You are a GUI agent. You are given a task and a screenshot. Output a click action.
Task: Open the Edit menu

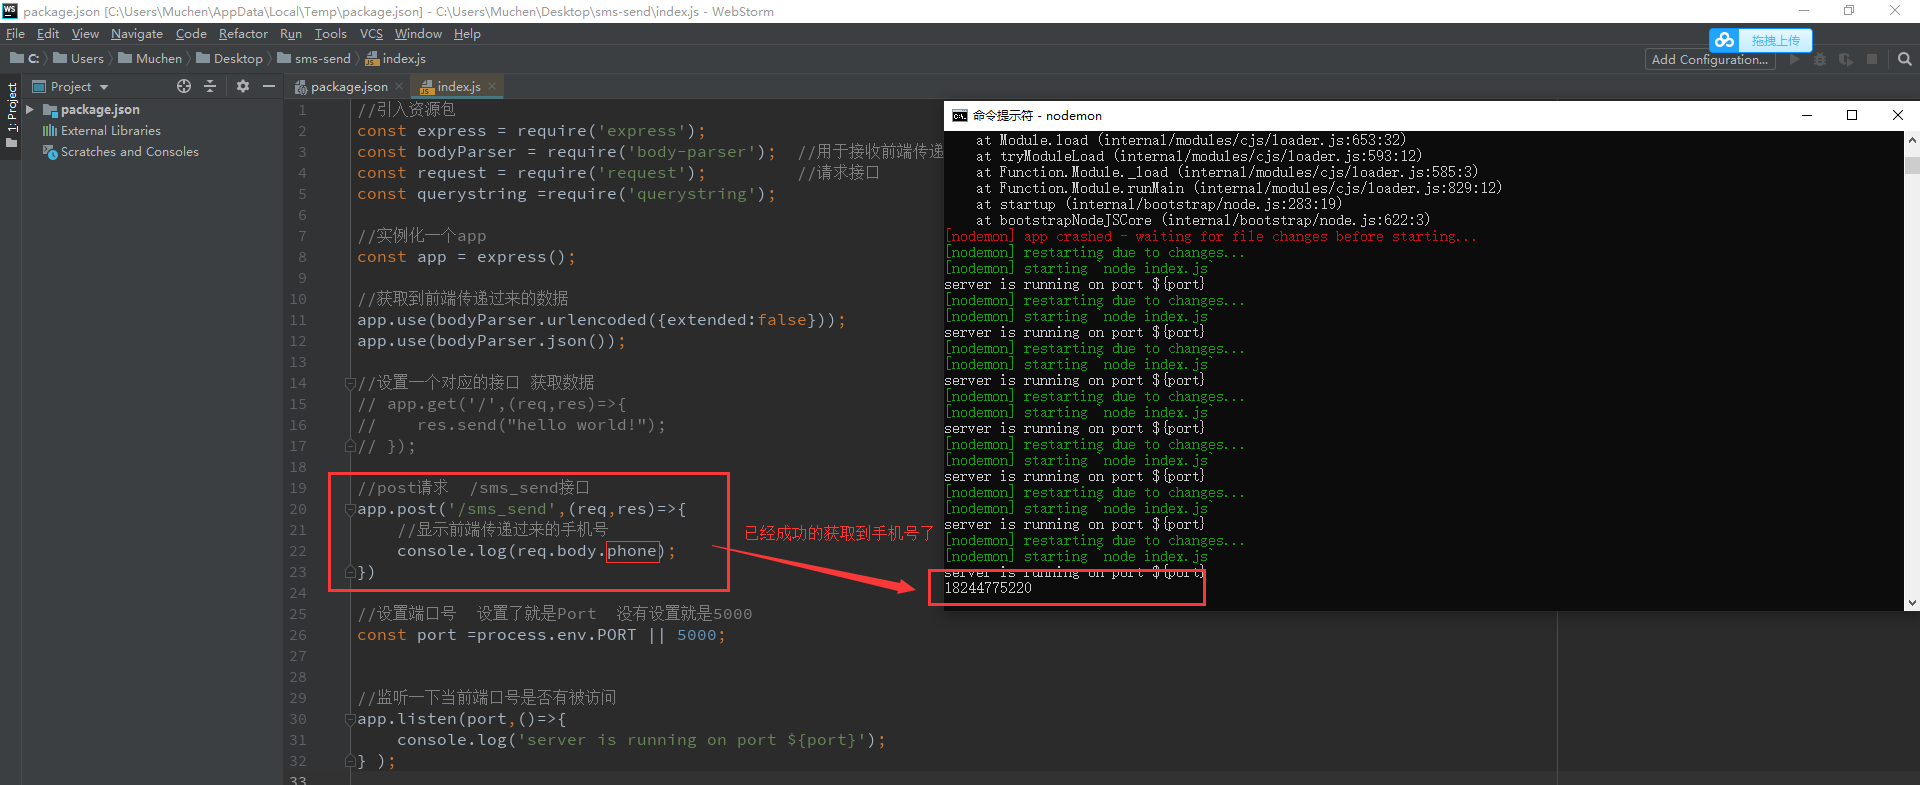coord(48,34)
